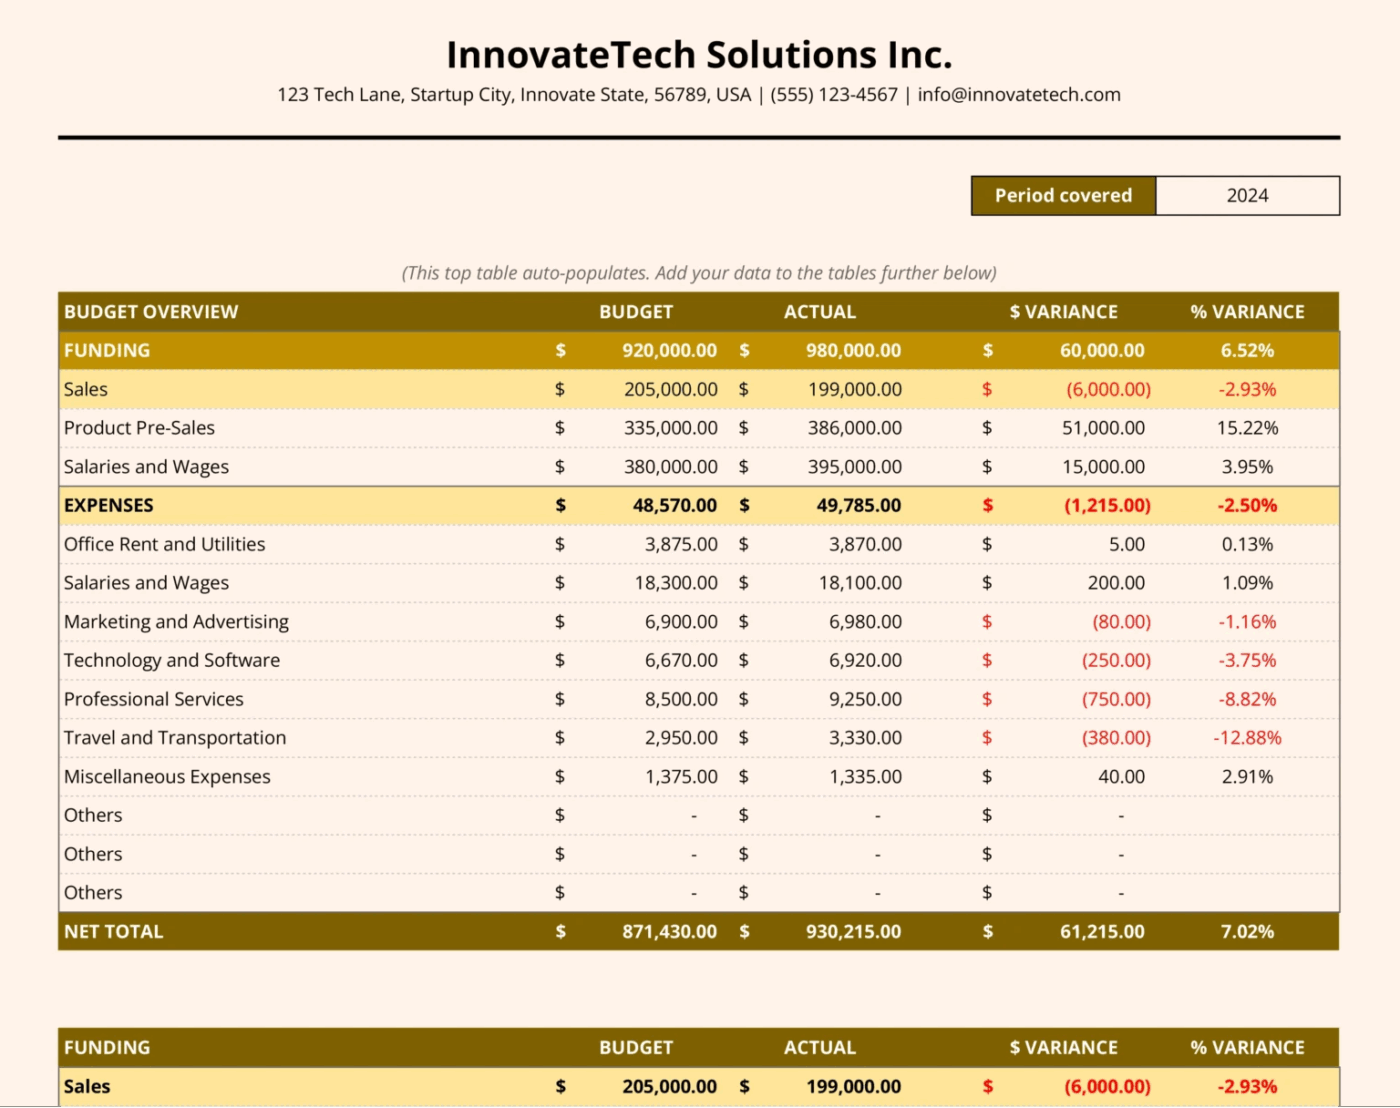Click Travel and Transportation label

(175, 738)
